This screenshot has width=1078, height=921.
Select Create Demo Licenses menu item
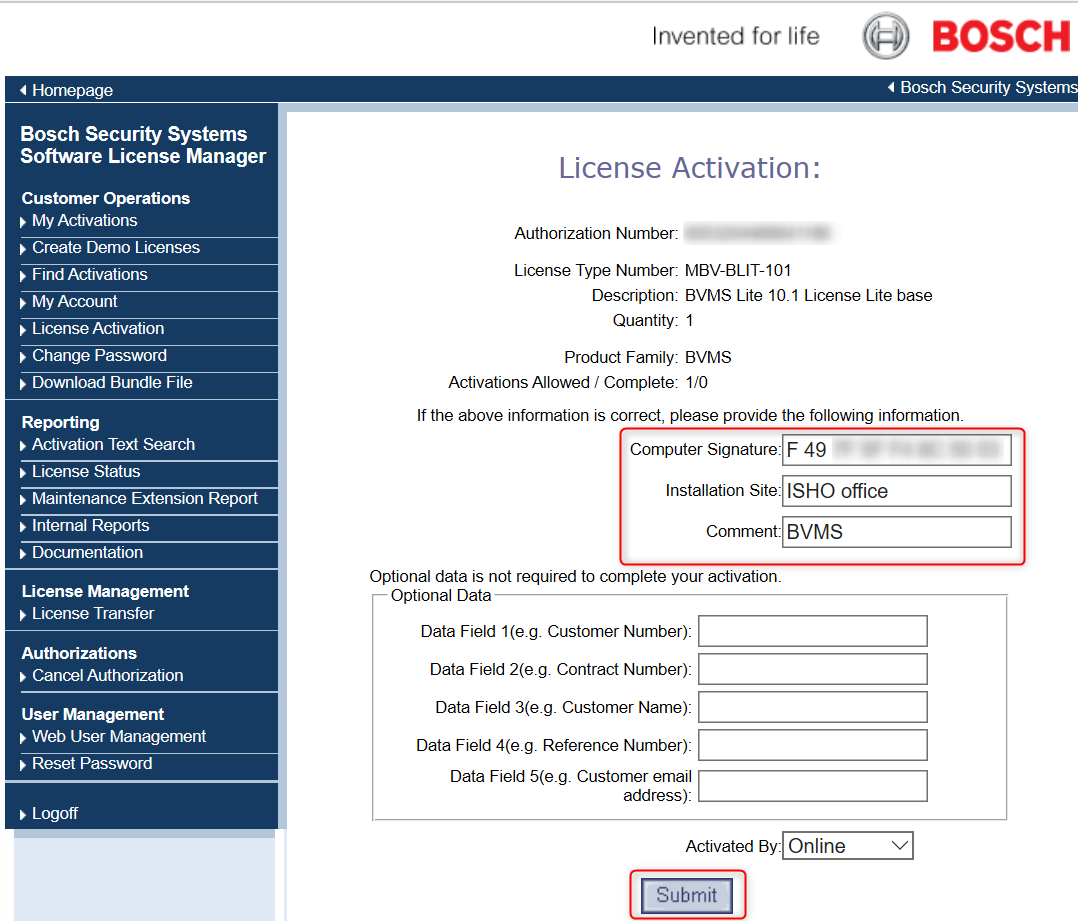pos(115,248)
